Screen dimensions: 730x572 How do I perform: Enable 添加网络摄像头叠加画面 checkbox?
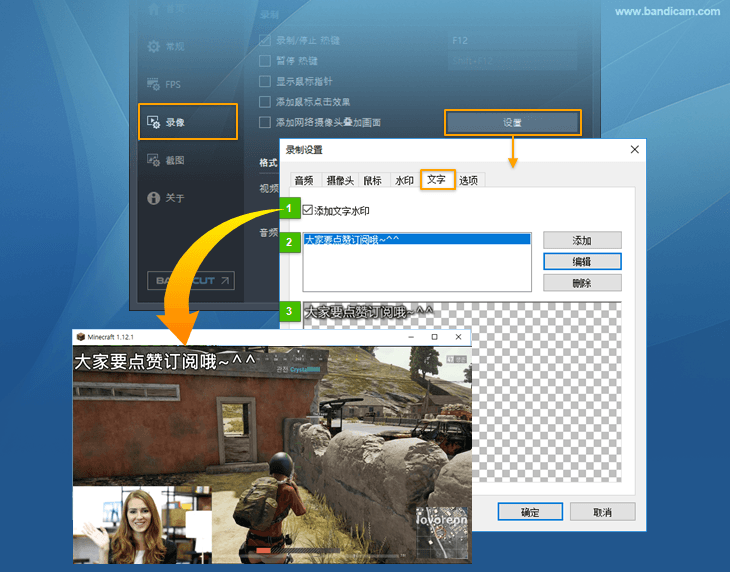click(265, 122)
